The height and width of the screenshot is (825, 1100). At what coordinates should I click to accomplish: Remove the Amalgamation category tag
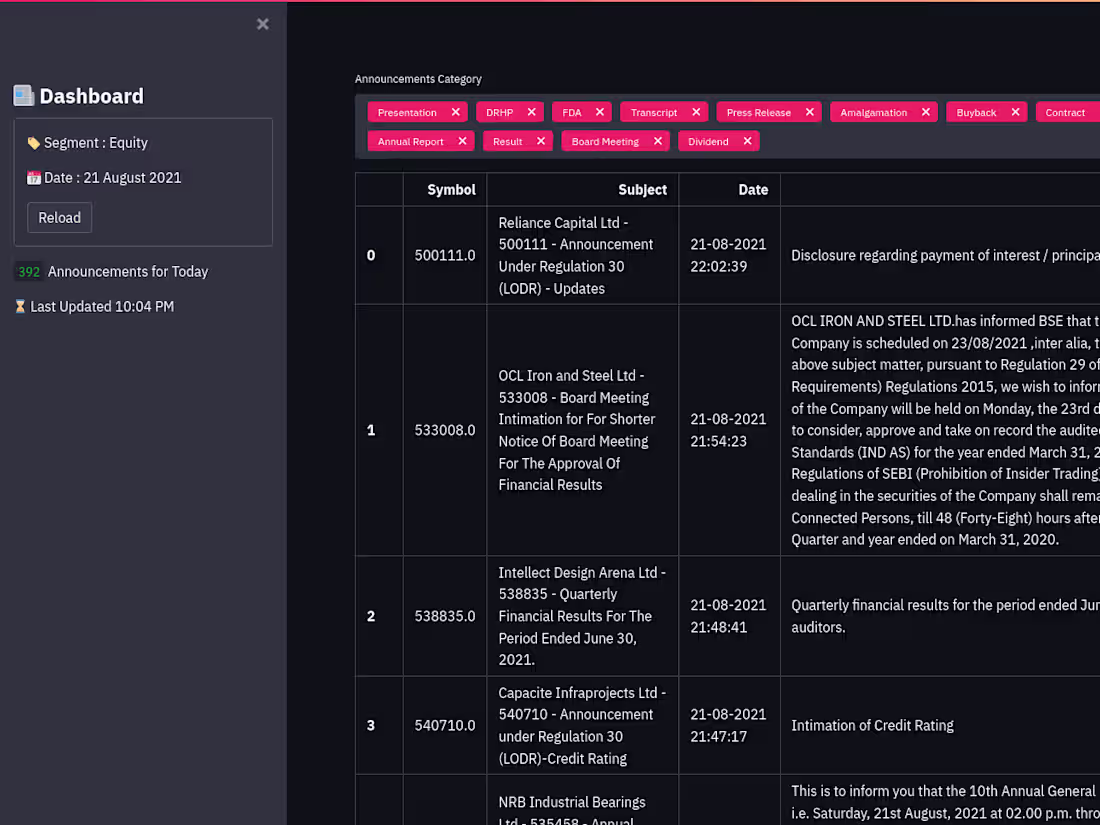925,112
